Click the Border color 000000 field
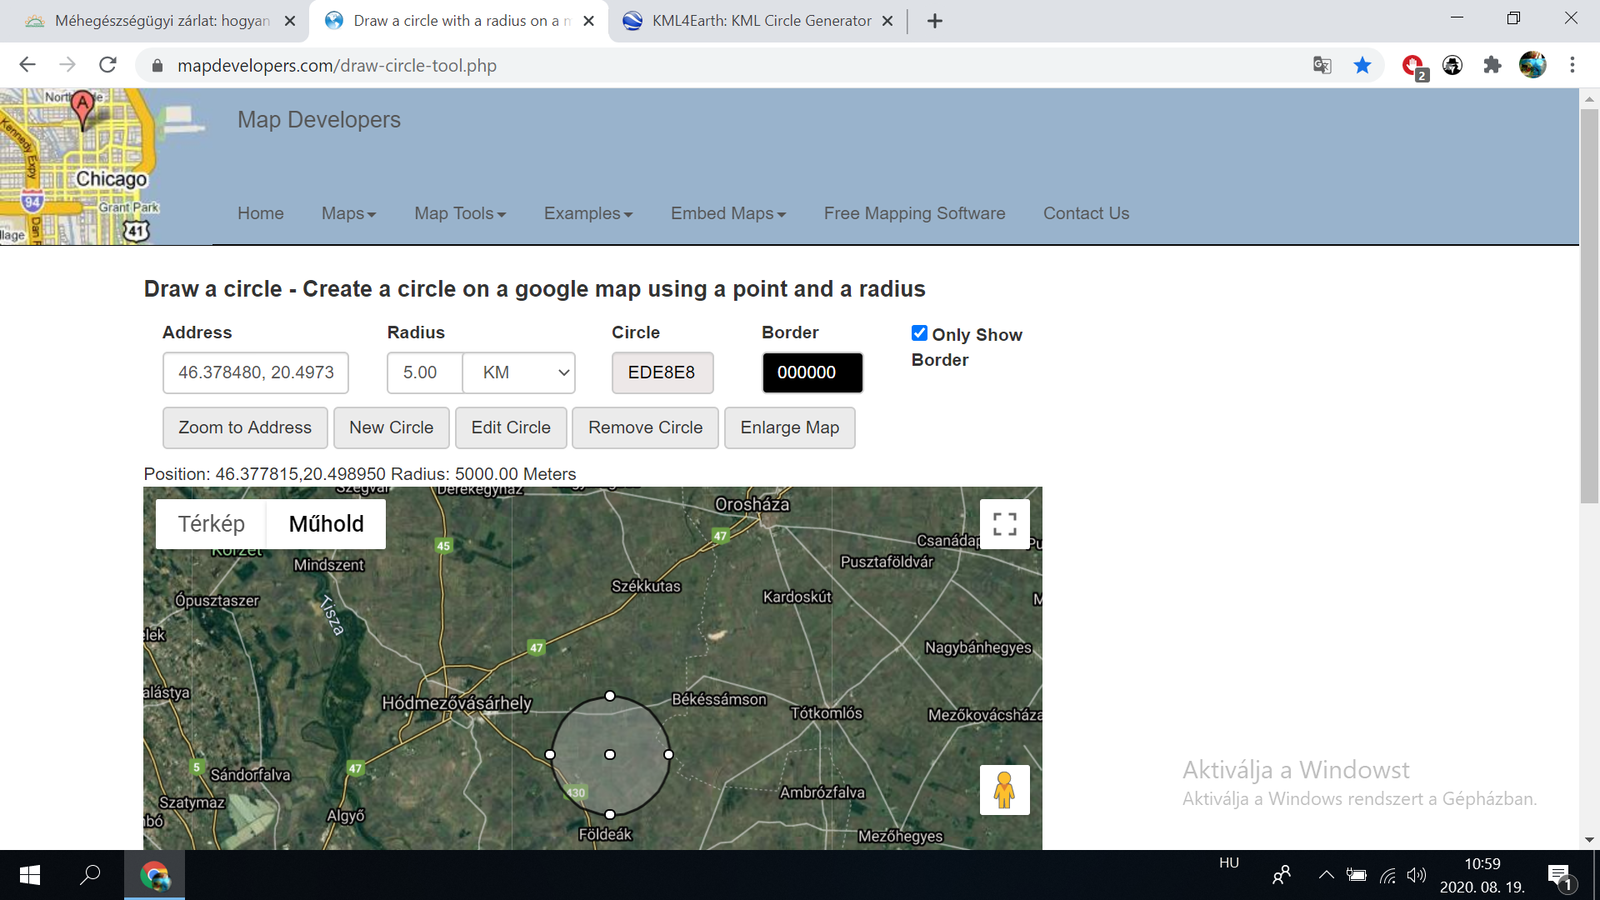This screenshot has width=1600, height=900. [812, 373]
